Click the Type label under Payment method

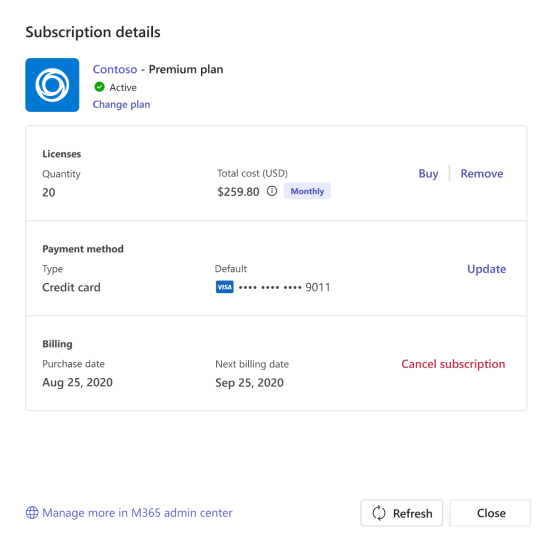53,269
